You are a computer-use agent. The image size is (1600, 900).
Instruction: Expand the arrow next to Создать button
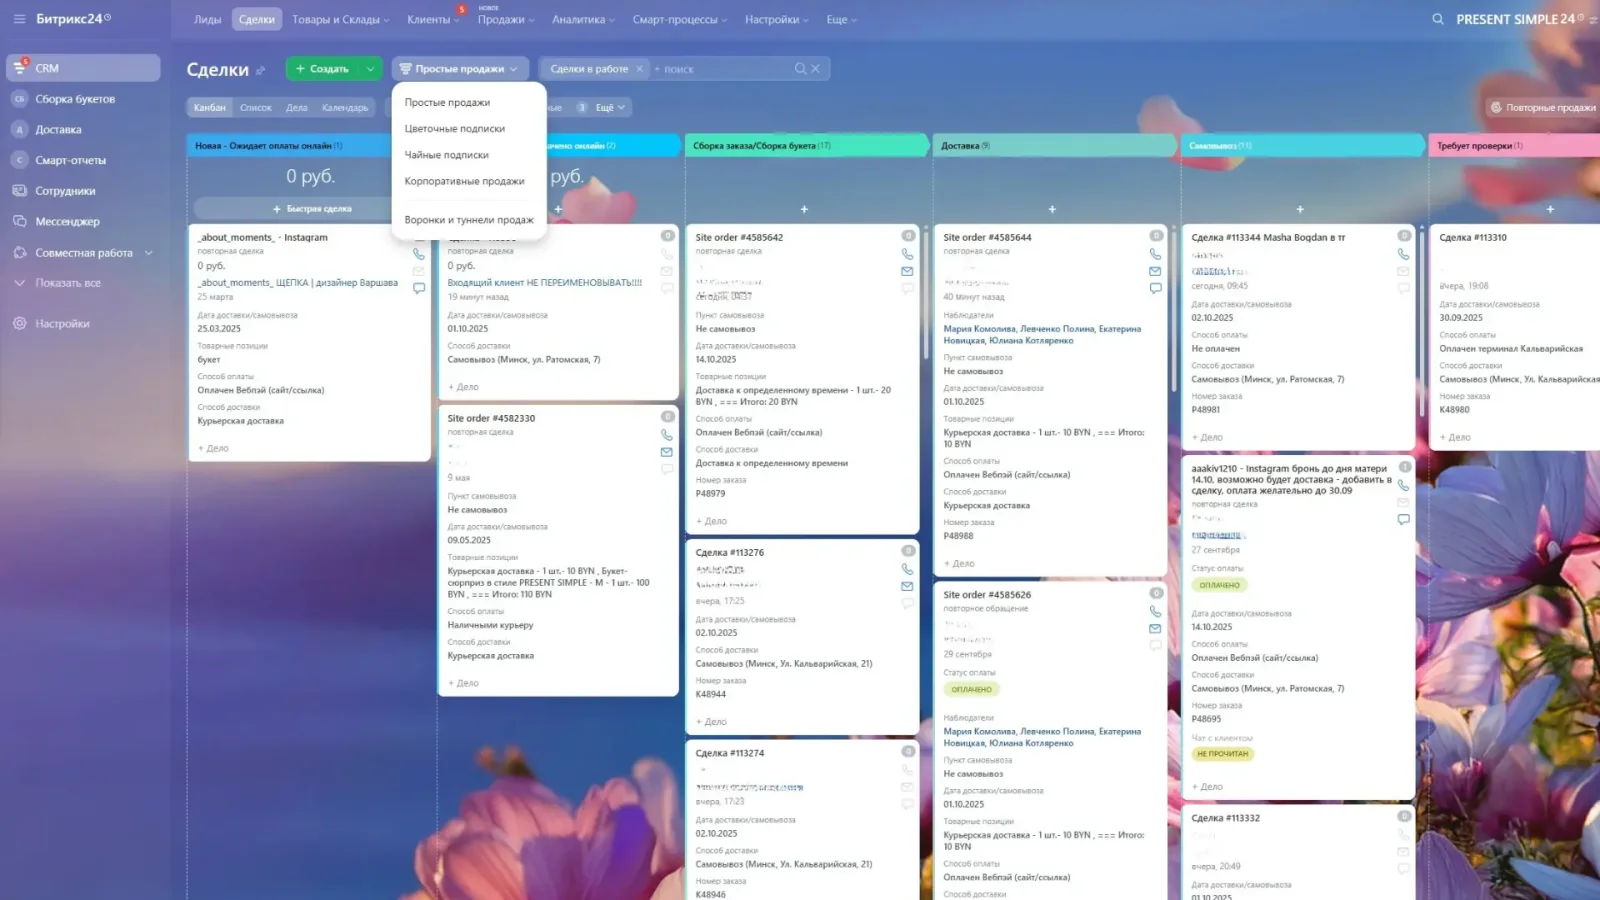[x=370, y=69]
